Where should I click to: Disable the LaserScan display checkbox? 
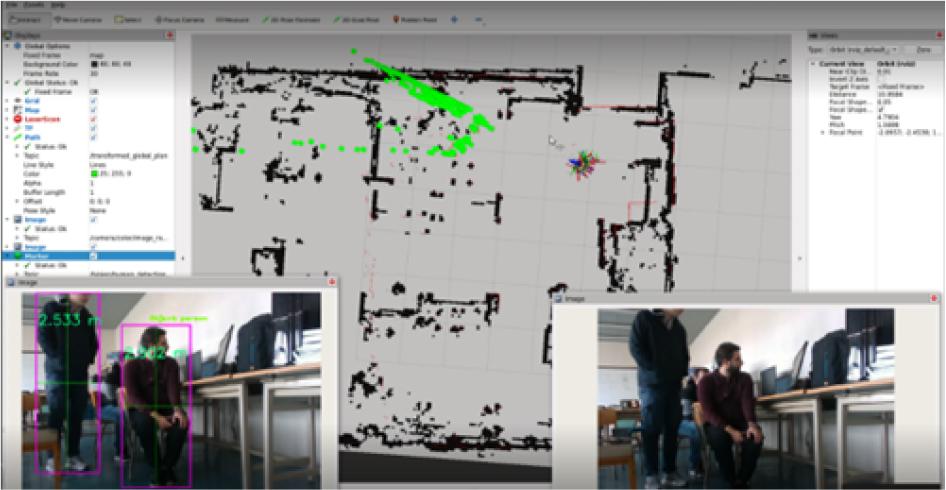[93, 119]
